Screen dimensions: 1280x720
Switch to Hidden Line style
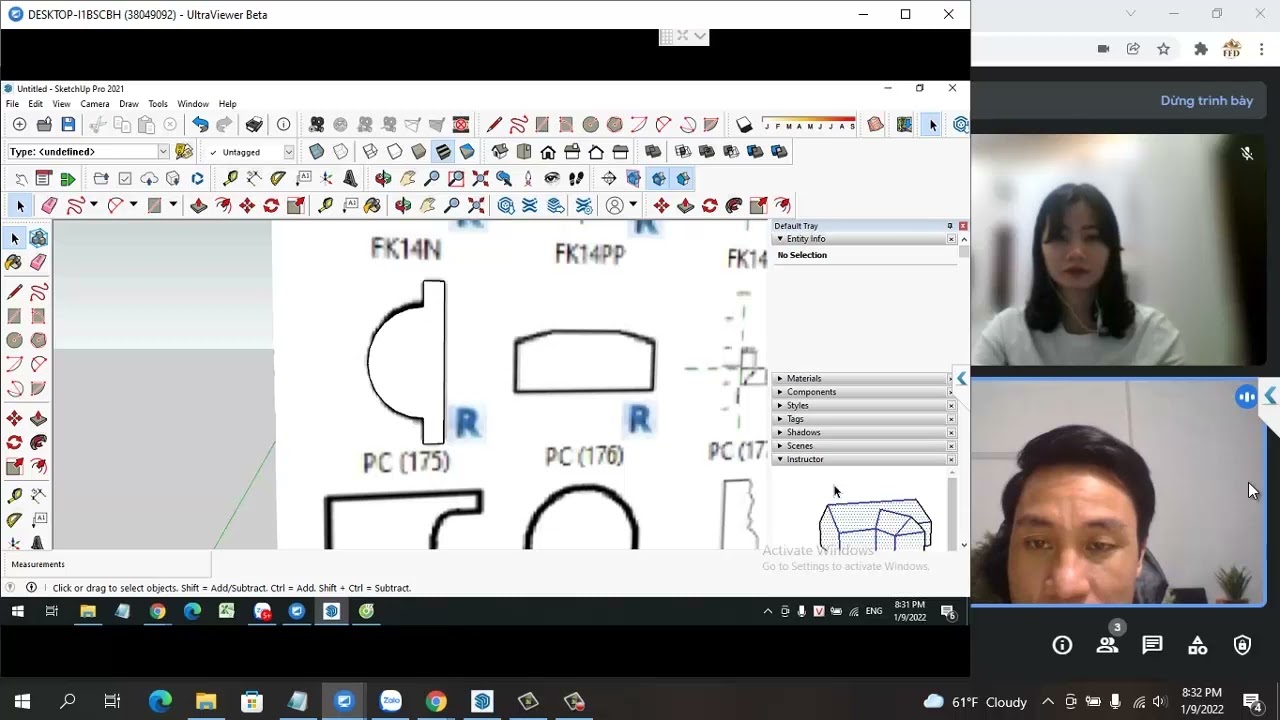[x=394, y=152]
